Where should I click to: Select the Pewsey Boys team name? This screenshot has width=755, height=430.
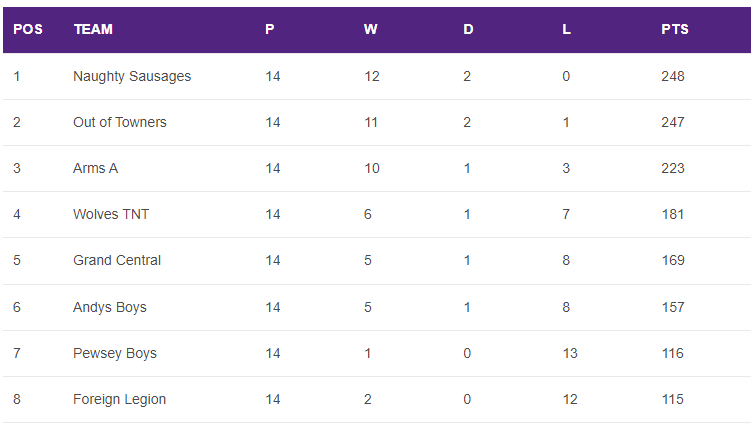(115, 353)
